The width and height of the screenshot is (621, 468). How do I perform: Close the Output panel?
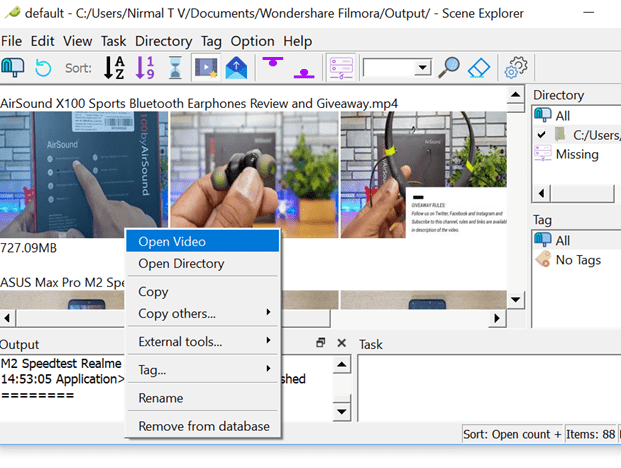[x=342, y=343]
